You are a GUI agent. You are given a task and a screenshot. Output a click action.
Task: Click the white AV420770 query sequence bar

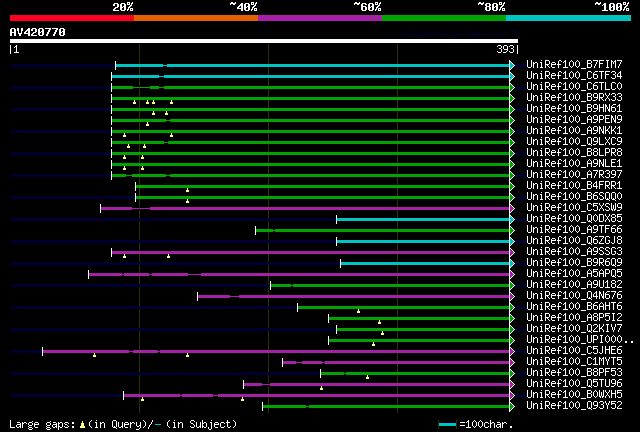[264, 41]
